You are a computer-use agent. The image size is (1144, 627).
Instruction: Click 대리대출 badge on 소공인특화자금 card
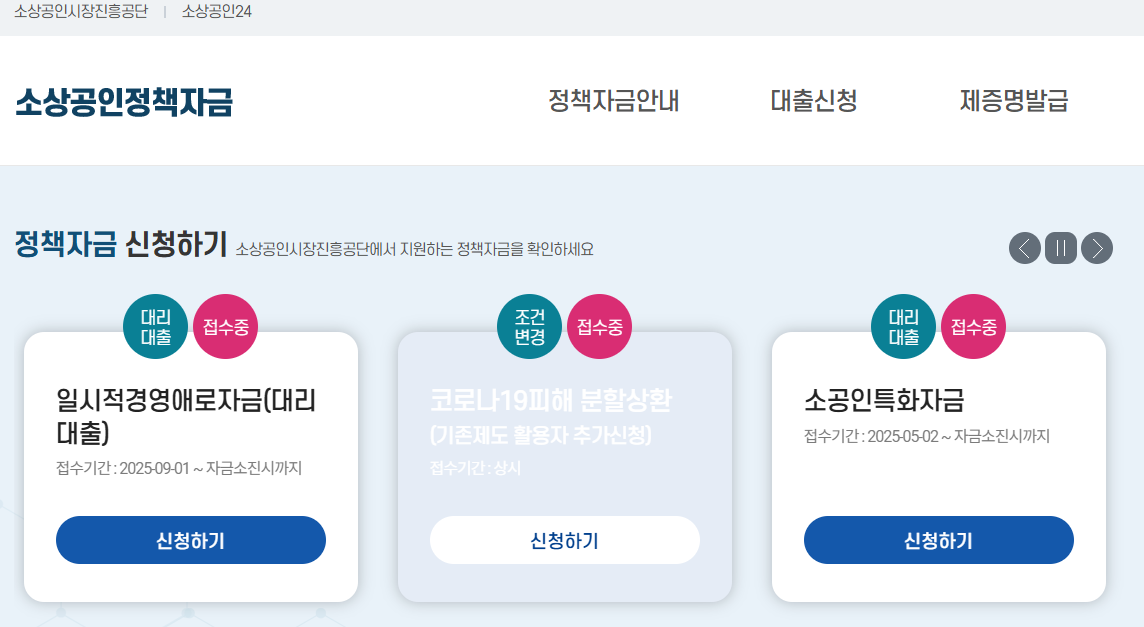[x=903, y=327]
